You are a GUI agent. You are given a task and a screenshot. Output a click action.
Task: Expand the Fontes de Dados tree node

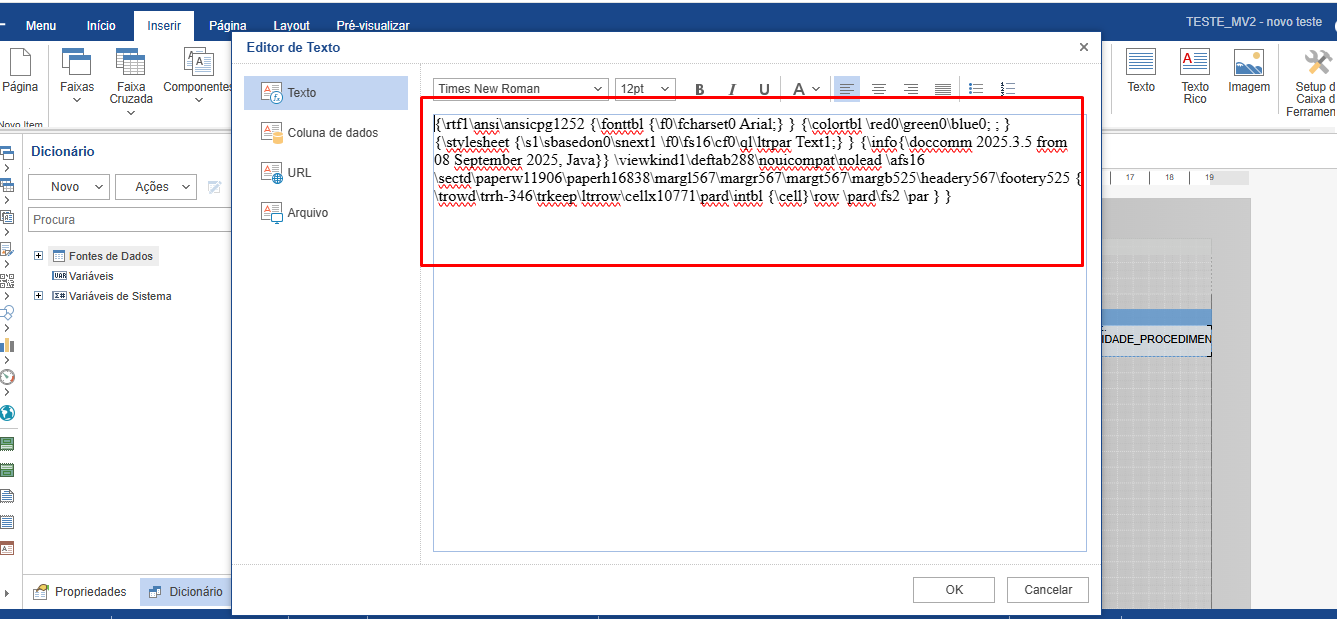(39, 256)
